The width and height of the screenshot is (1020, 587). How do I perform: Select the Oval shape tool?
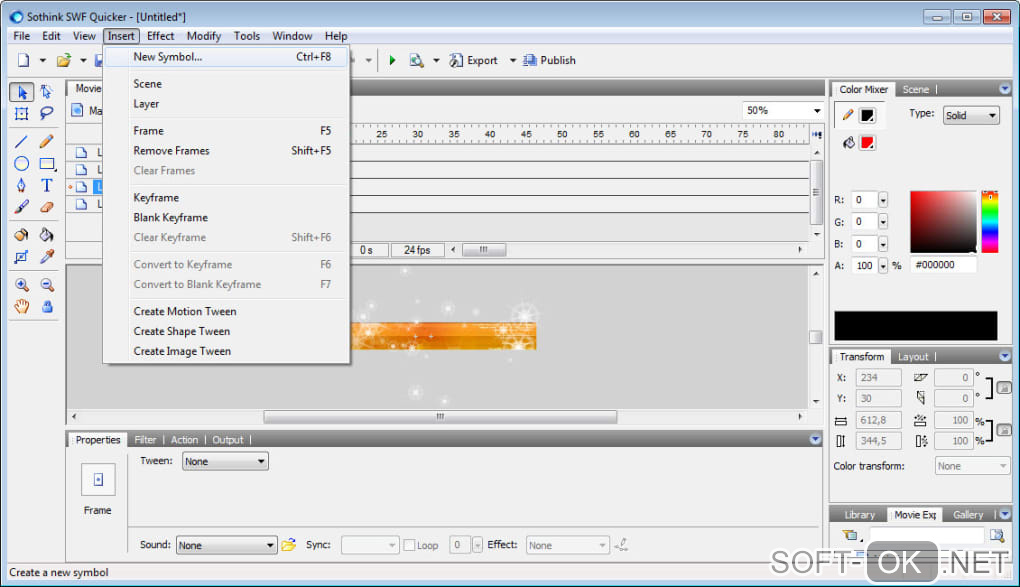coord(21,164)
